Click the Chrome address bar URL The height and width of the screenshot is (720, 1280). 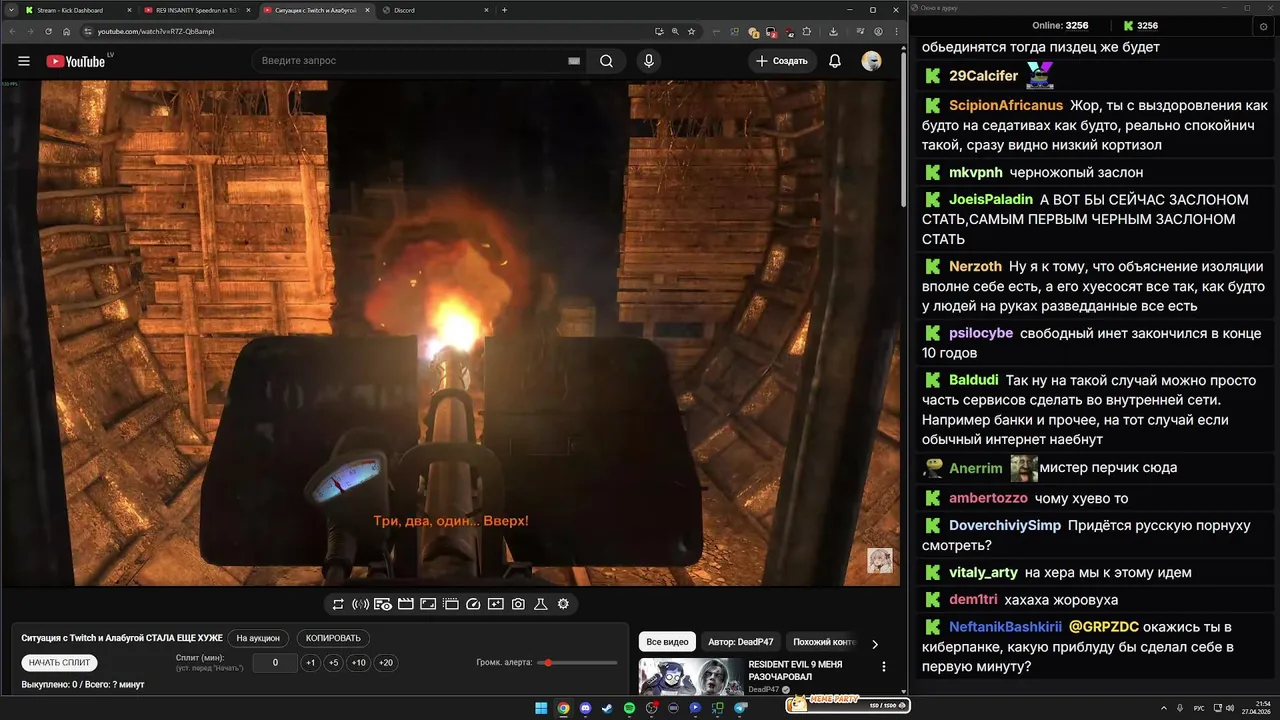[155, 31]
